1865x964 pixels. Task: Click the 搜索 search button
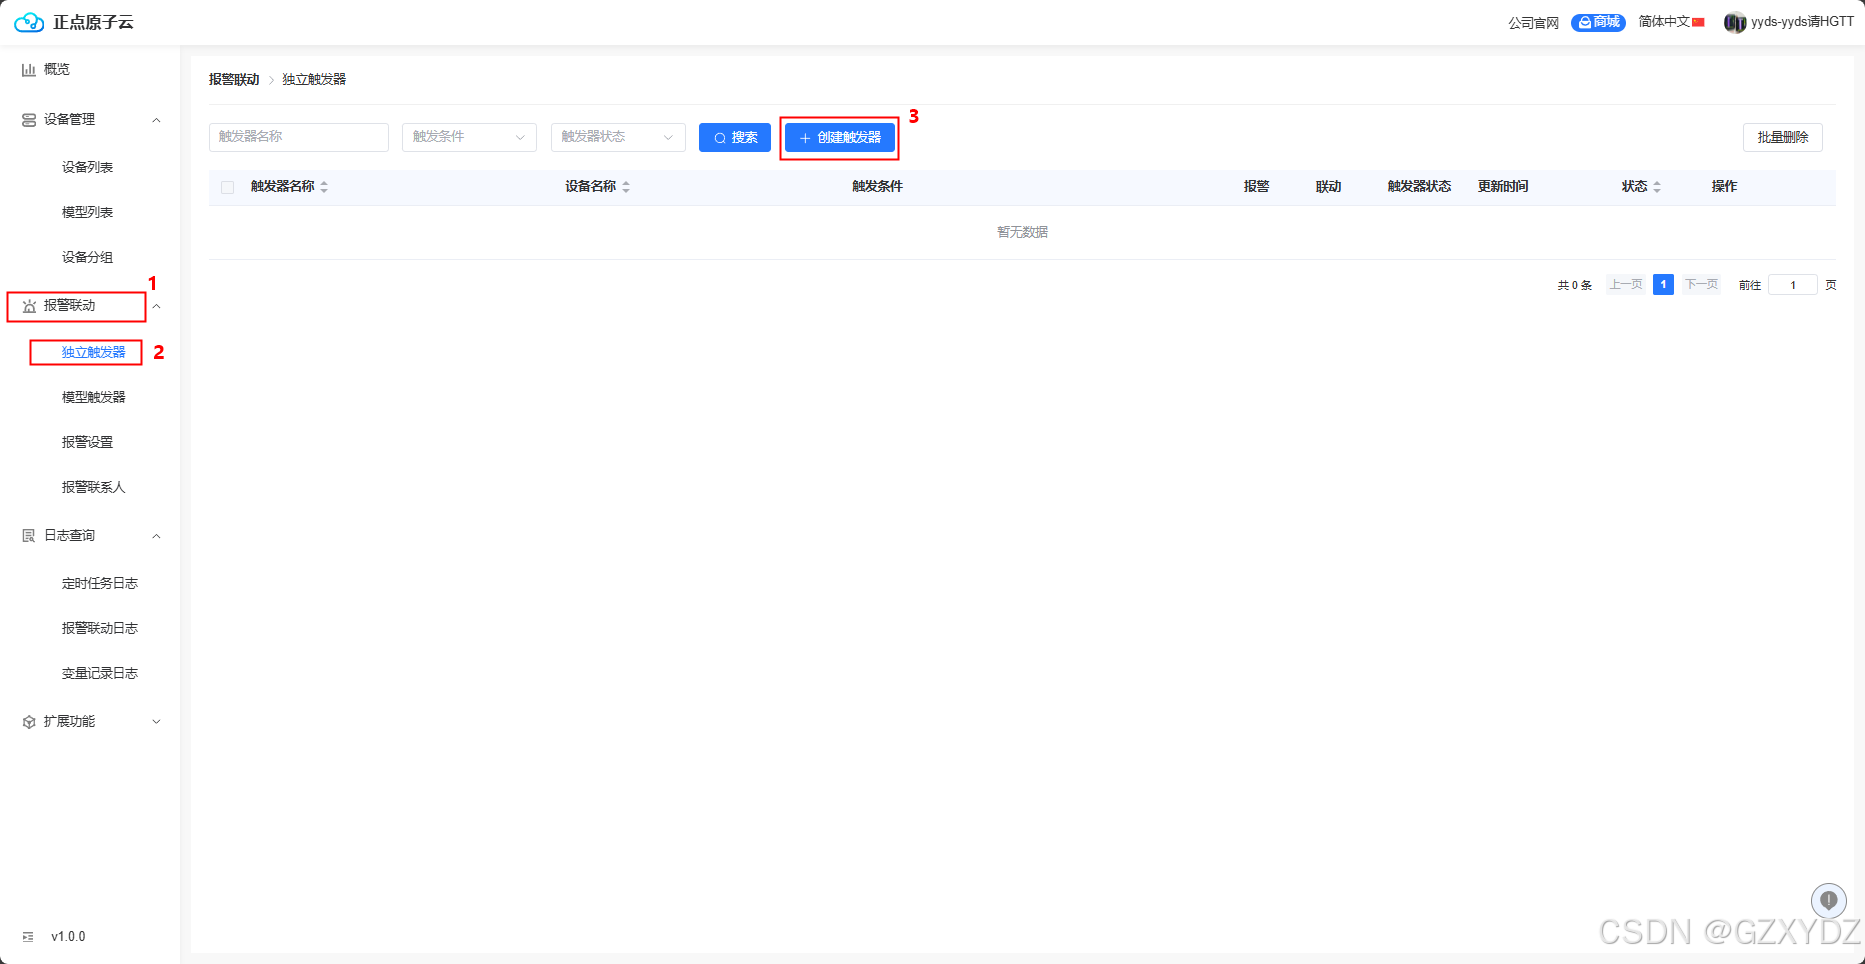(735, 137)
